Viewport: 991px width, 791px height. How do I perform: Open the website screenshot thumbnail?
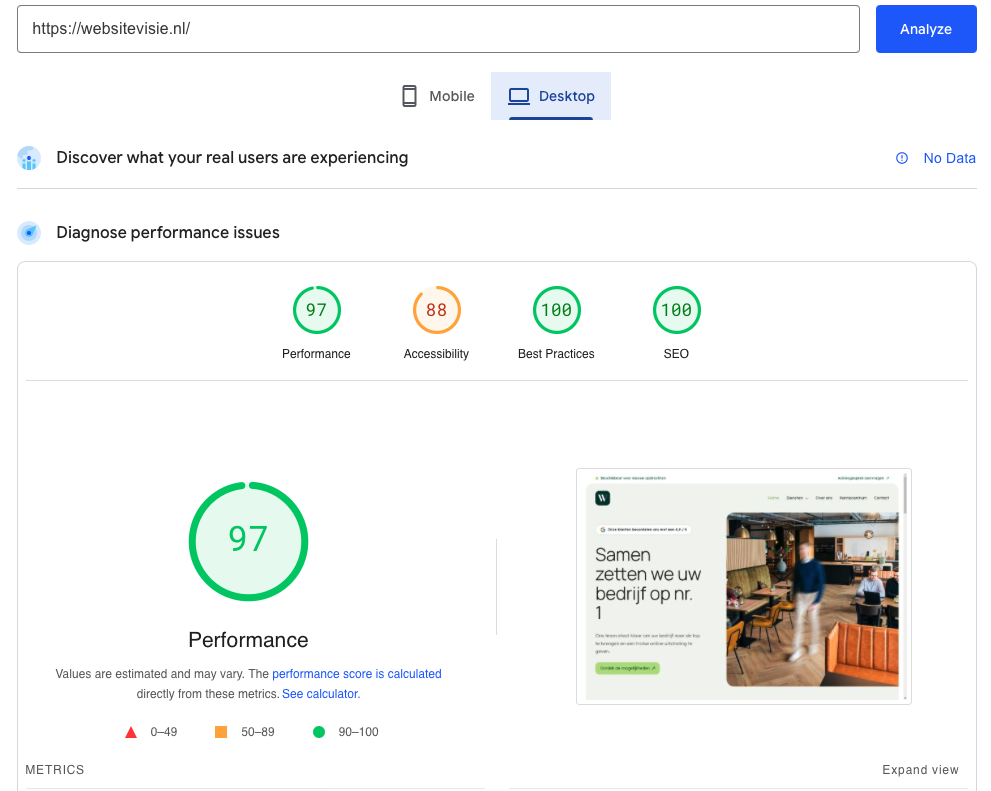744,587
